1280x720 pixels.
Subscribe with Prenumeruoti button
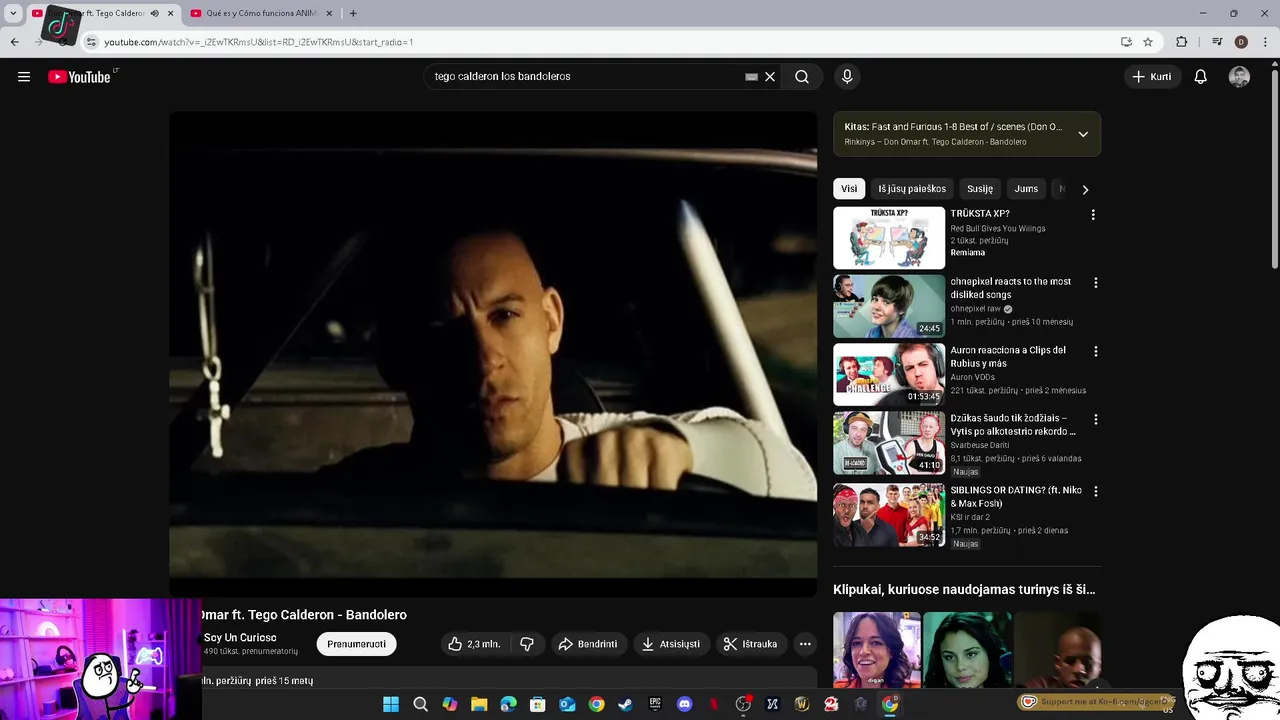click(356, 644)
